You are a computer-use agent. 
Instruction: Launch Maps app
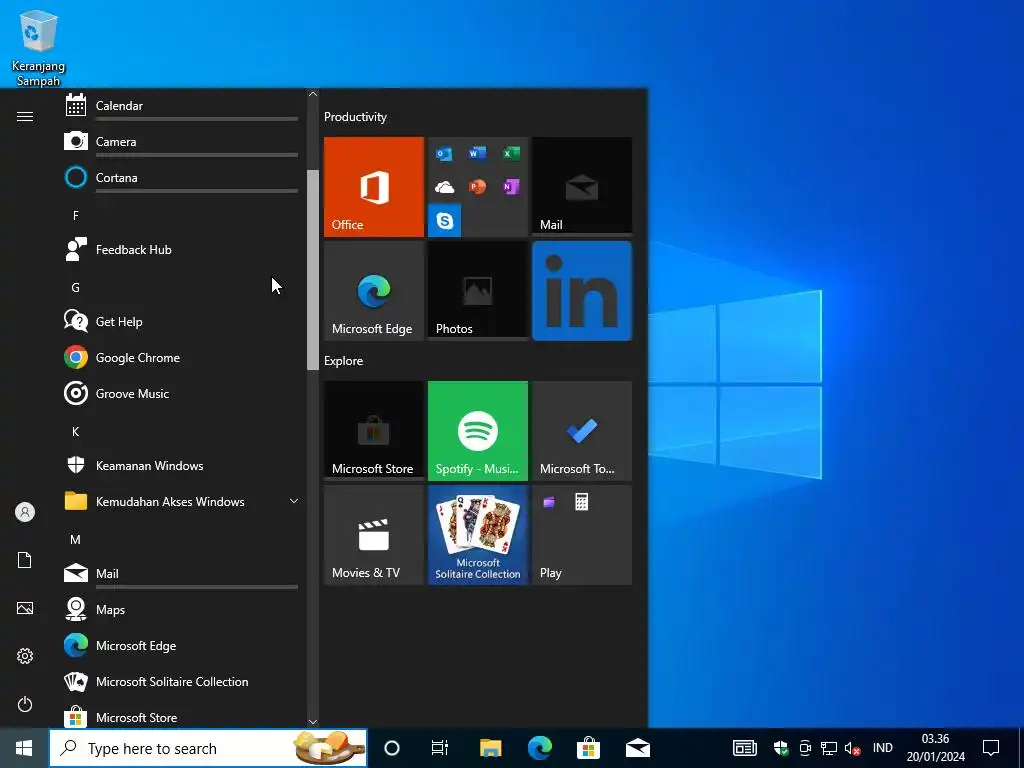[x=182, y=609]
